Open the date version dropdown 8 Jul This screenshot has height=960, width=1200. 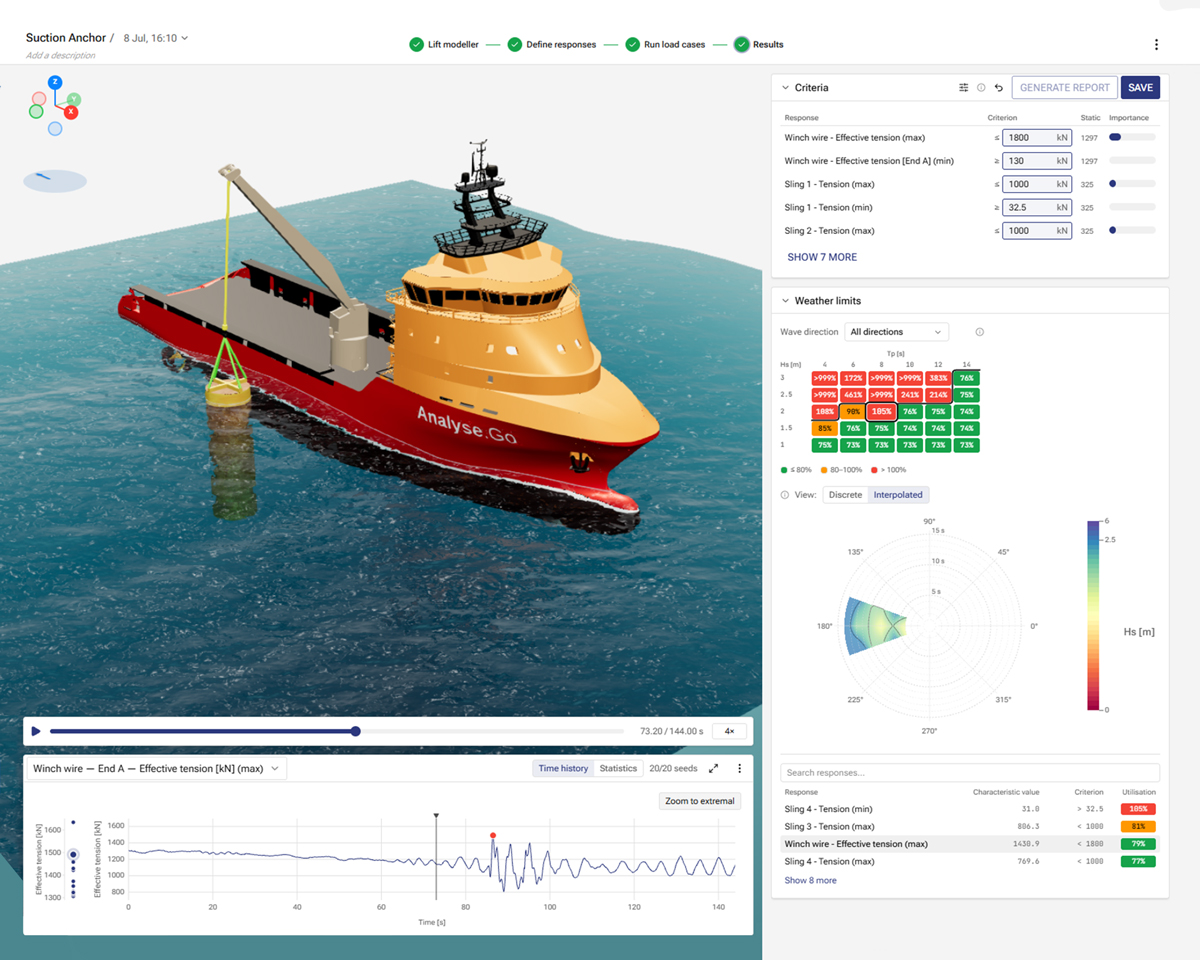(x=155, y=38)
